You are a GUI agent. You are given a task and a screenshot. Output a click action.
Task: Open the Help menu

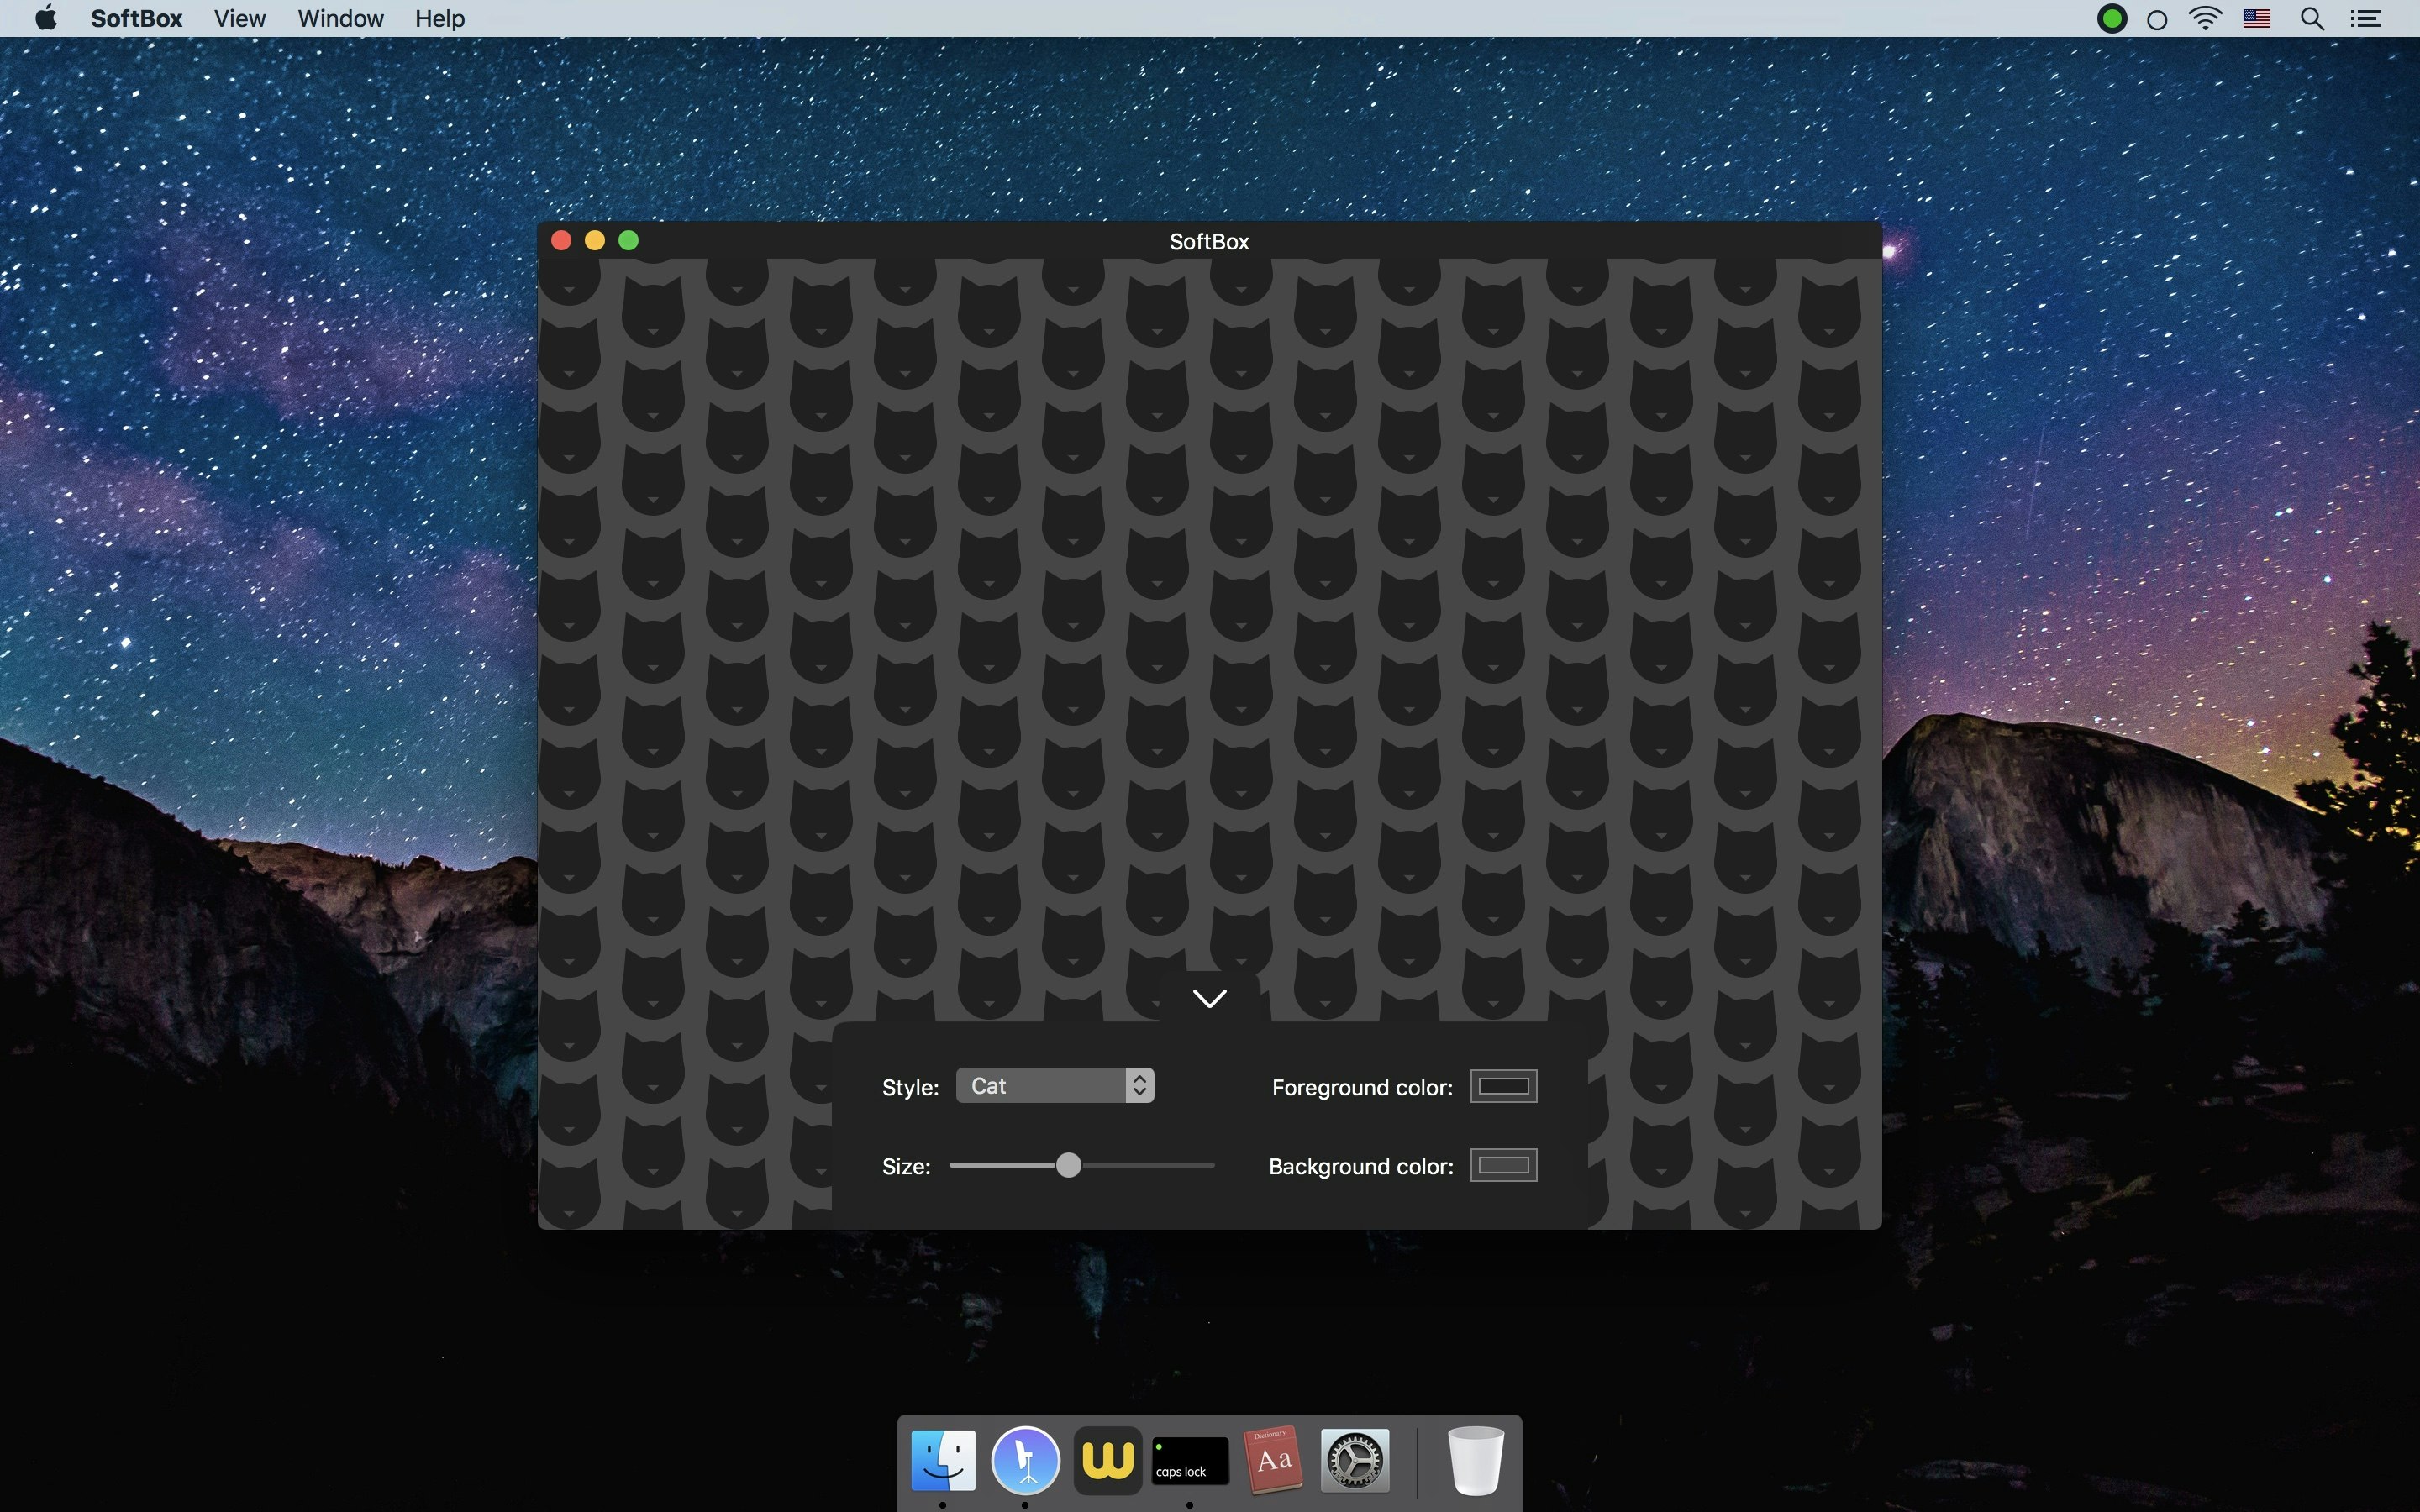pyautogui.click(x=439, y=19)
